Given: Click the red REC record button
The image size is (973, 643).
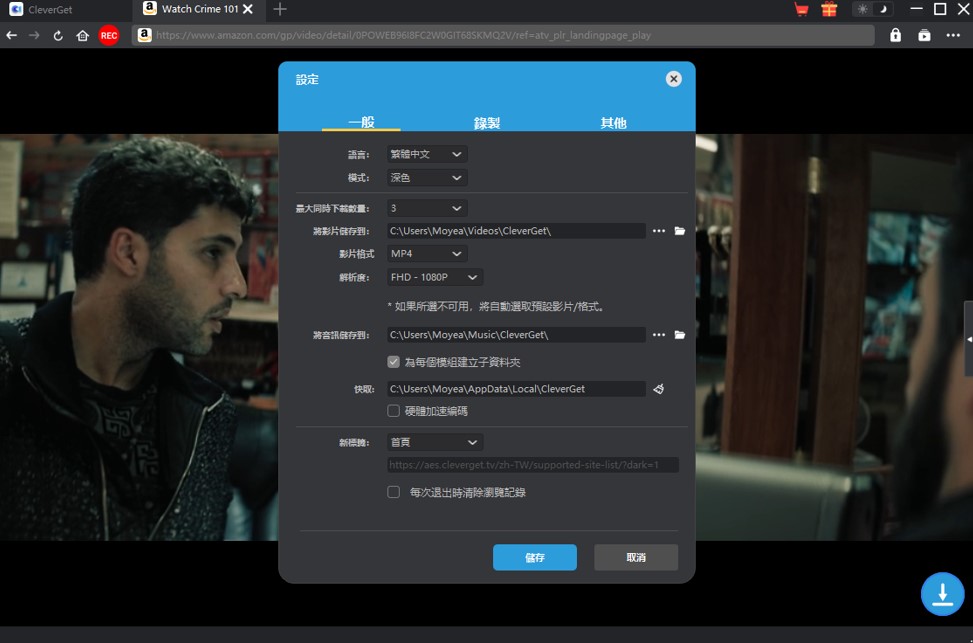Looking at the screenshot, I should [108, 35].
